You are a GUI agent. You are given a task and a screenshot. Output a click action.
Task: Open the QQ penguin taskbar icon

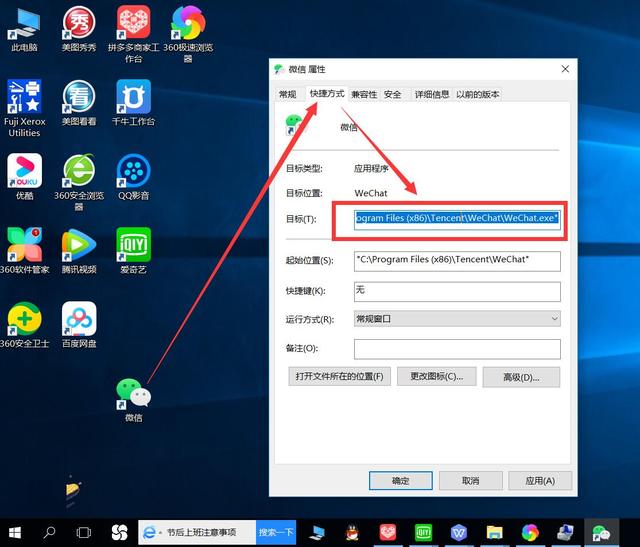[x=352, y=533]
